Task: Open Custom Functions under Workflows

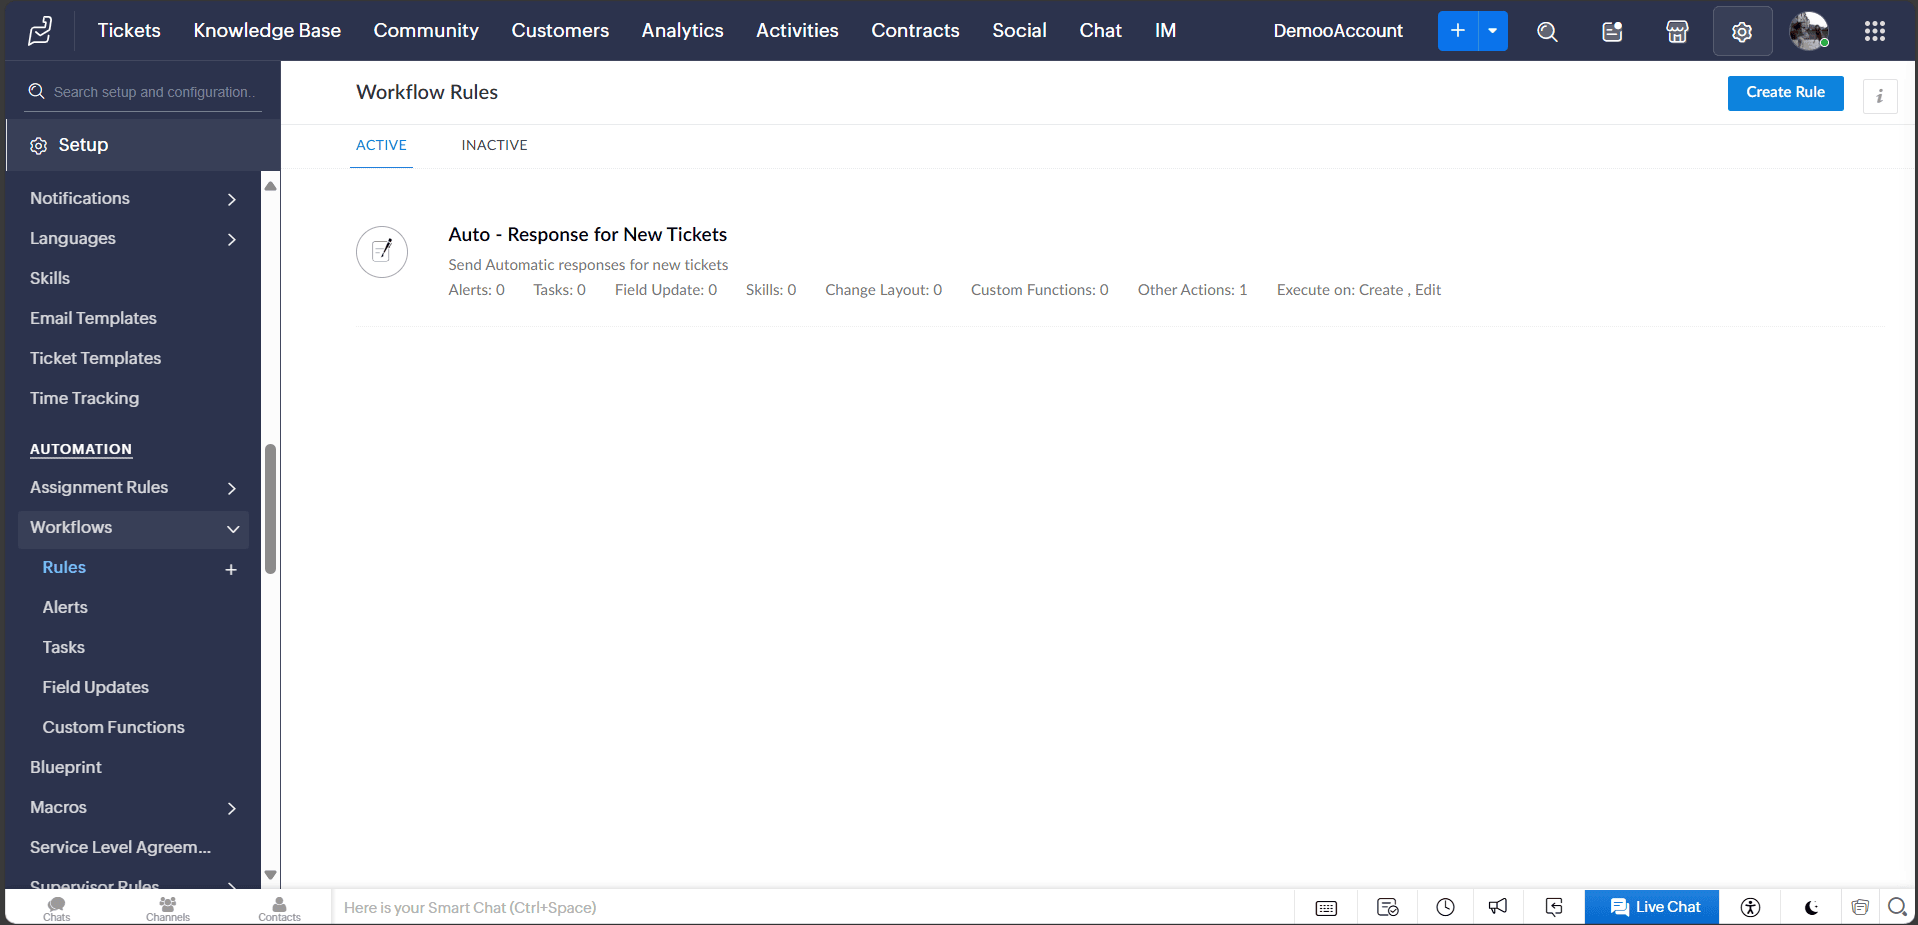Action: (x=113, y=727)
